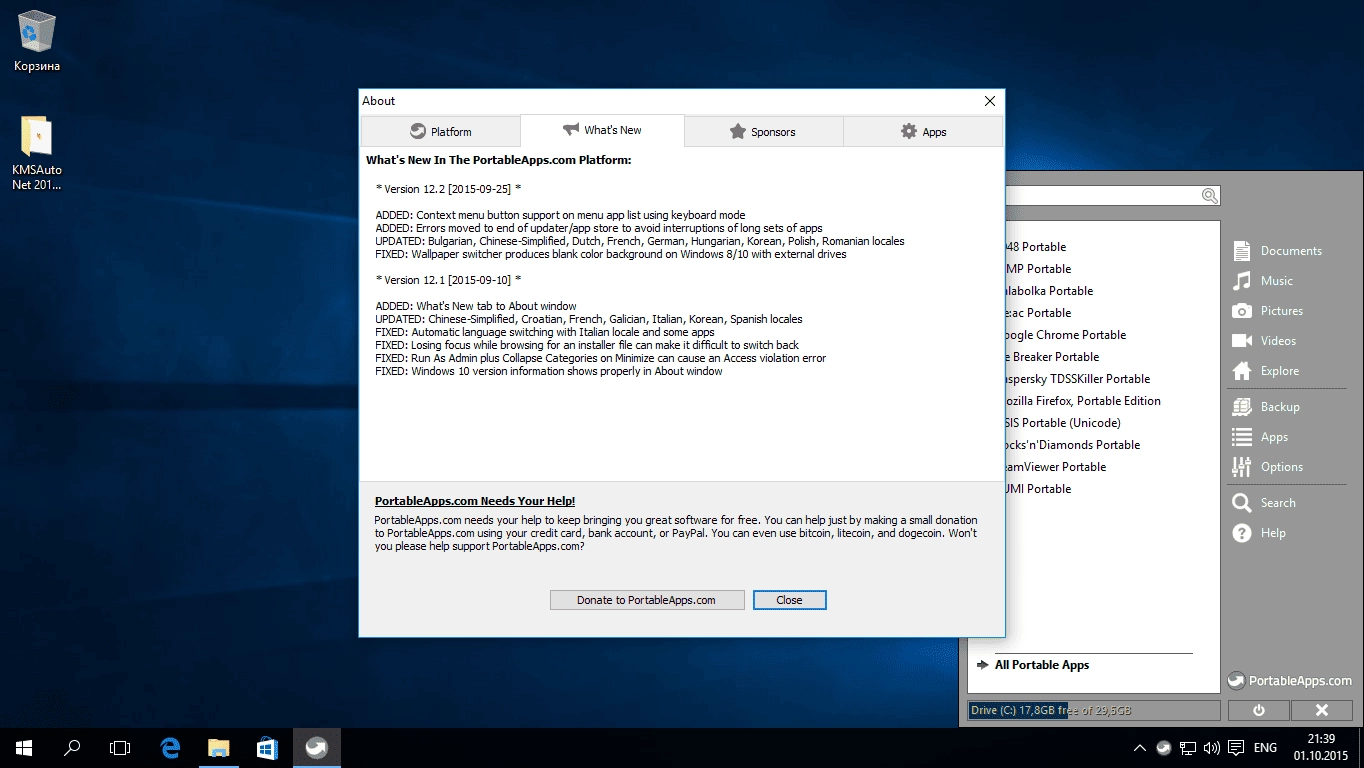
Task: Open the Windows Start menu
Action: pos(24,747)
